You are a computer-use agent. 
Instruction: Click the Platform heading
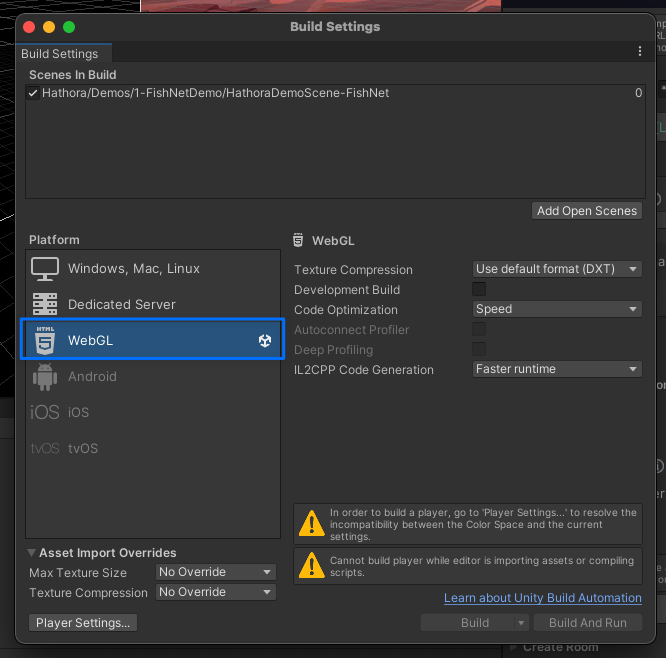coord(54,240)
